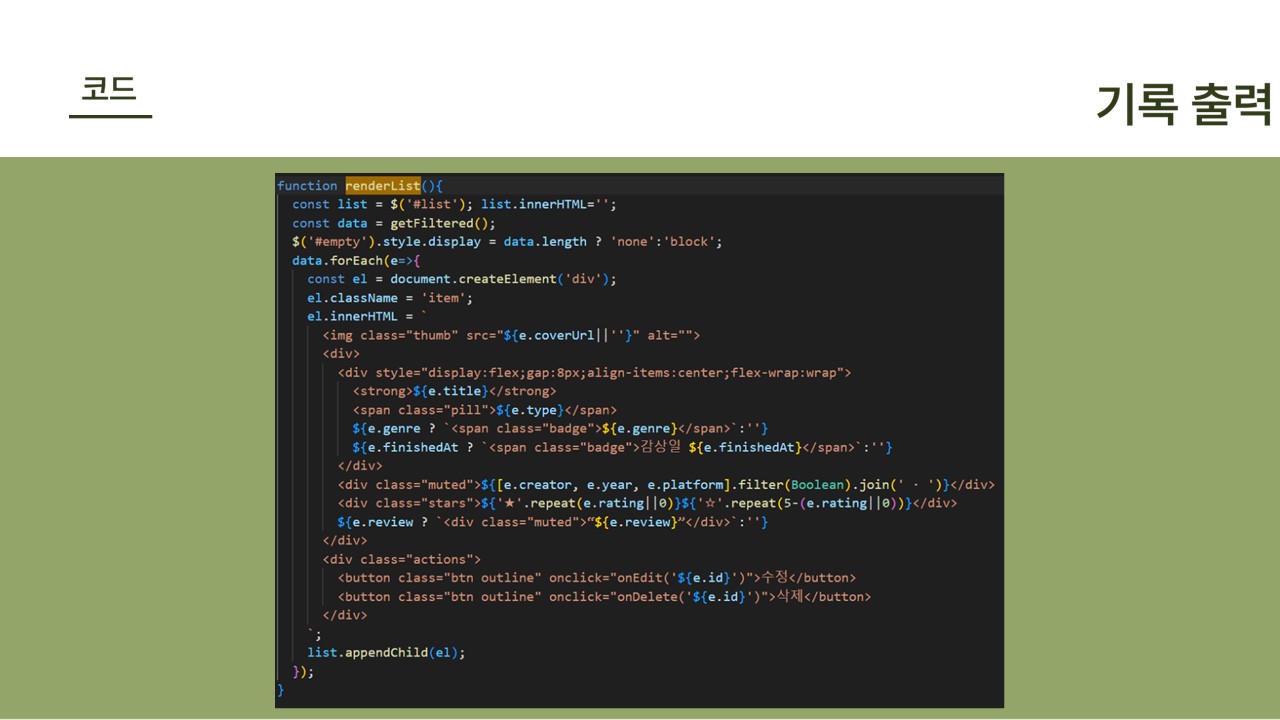Image resolution: width=1280 pixels, height=720 pixels.
Task: Click the el.className = 'item' line
Action: point(390,298)
